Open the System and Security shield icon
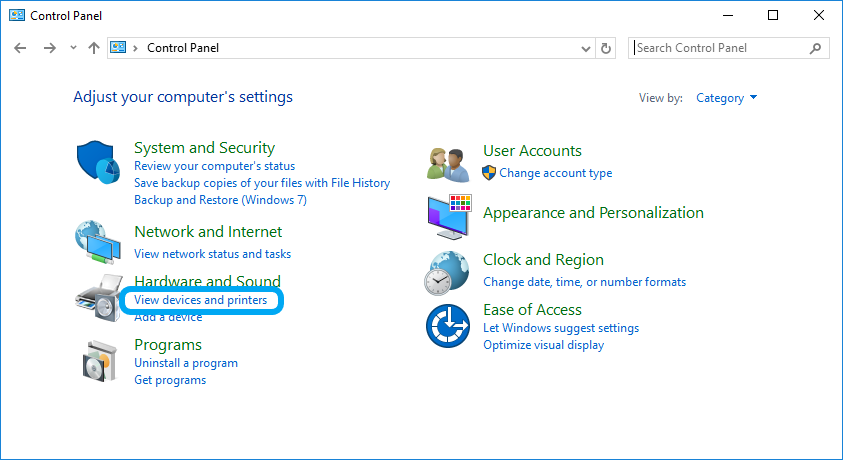This screenshot has width=843, height=460. 98,162
